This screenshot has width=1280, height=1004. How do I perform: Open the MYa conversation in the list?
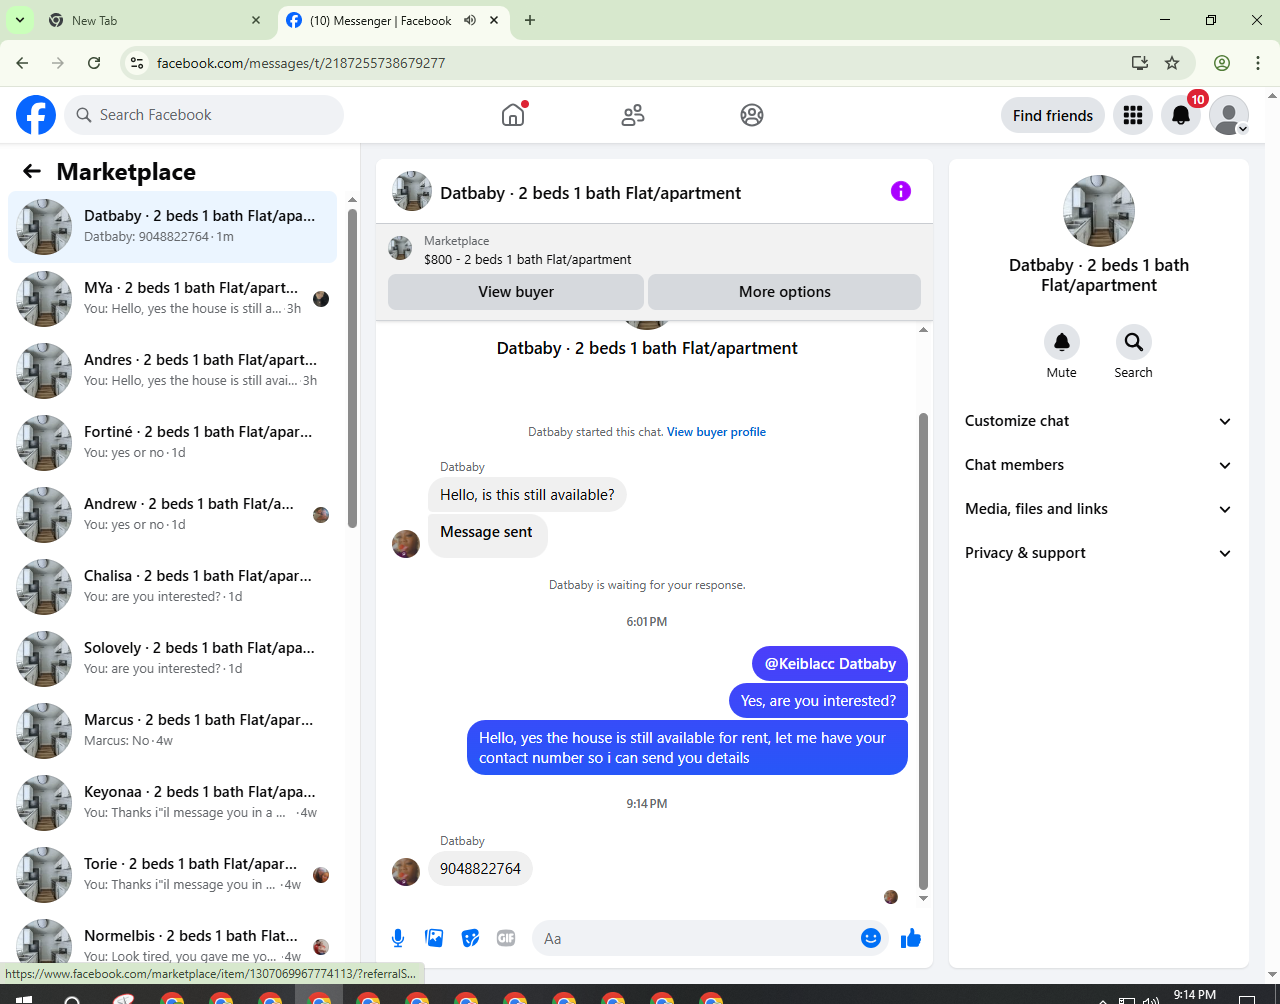point(172,299)
